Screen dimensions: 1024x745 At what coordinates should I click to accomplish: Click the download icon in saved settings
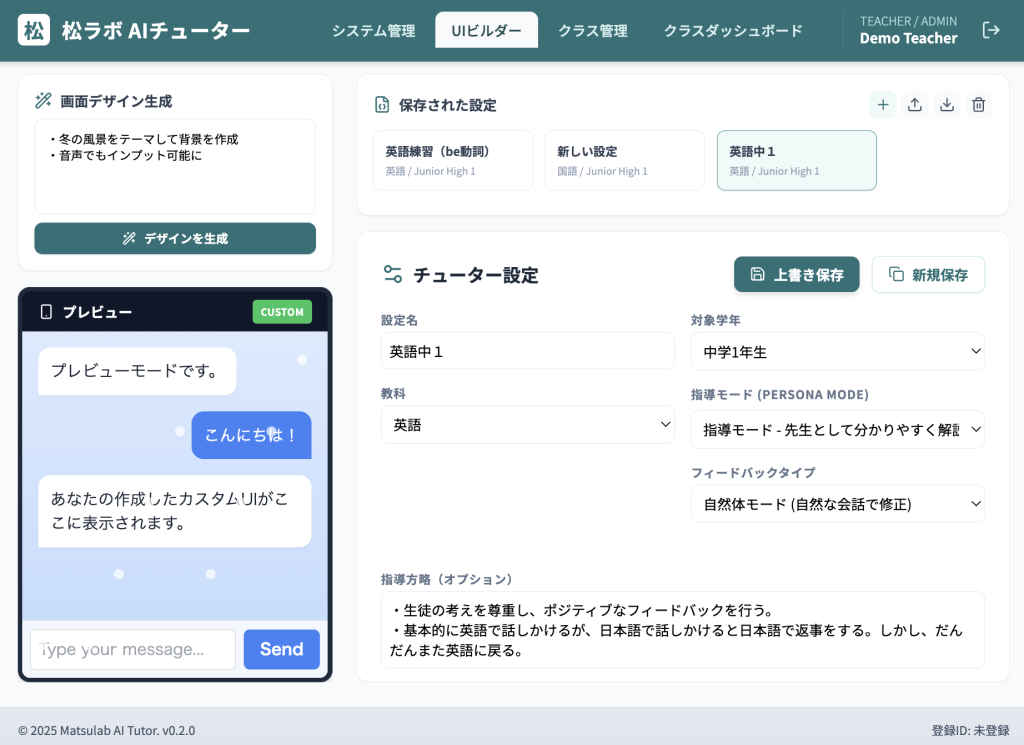[x=946, y=105]
